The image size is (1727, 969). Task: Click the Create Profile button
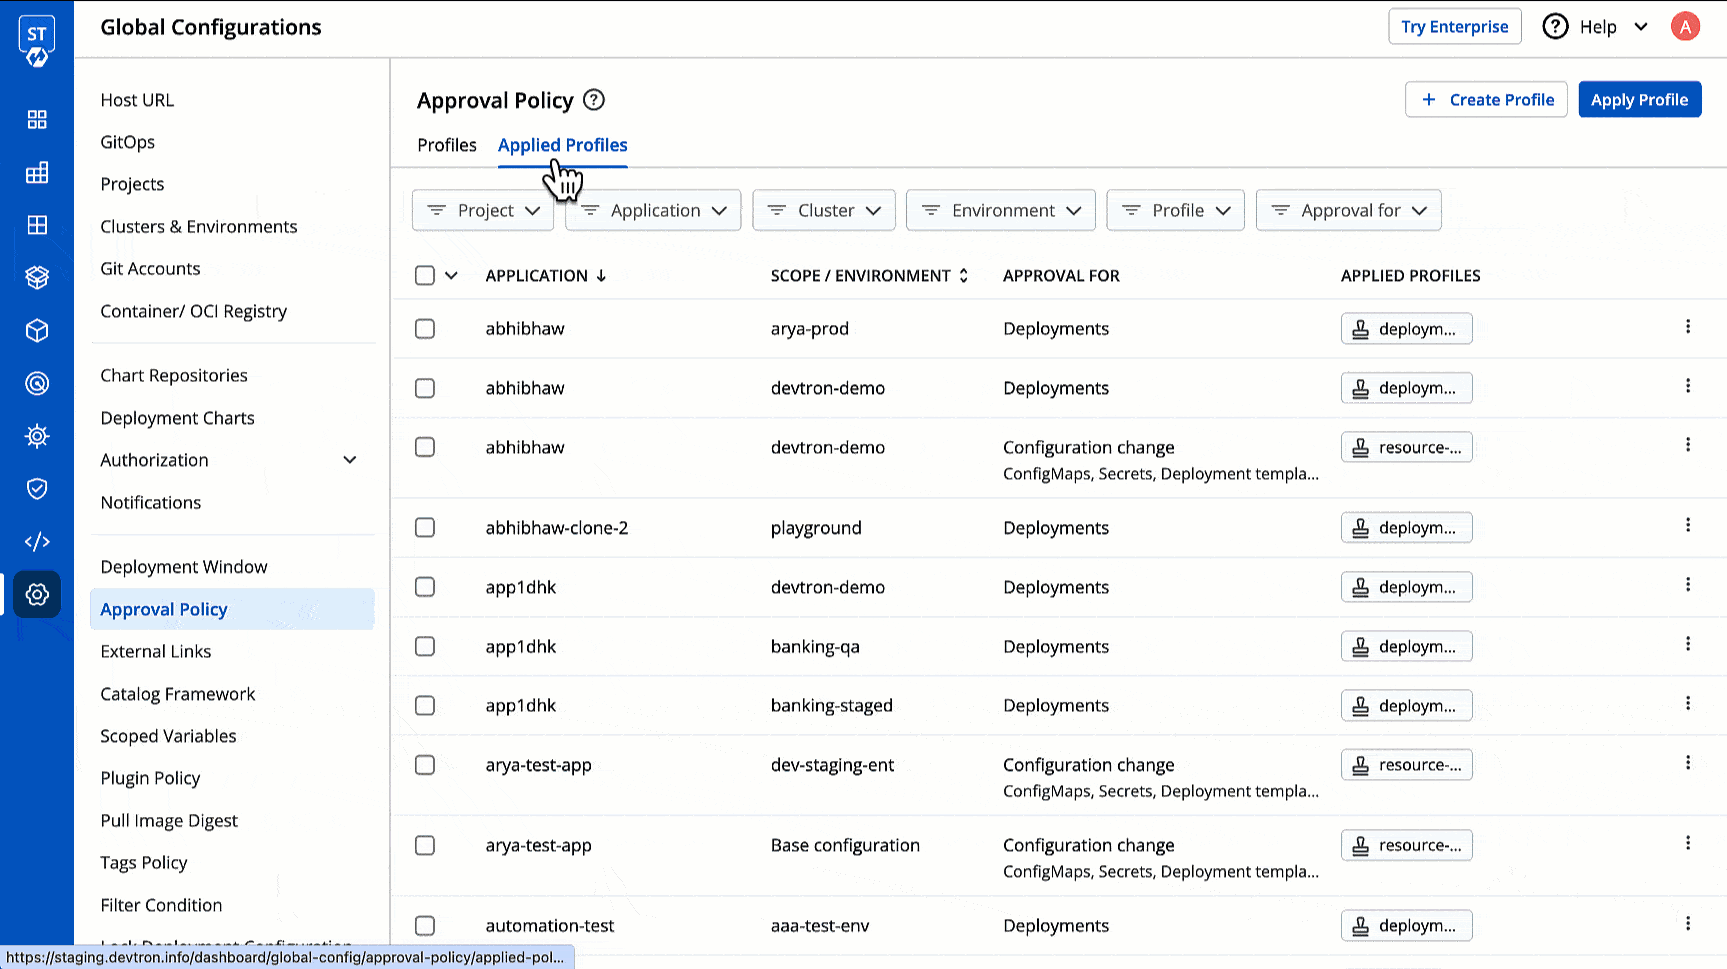click(1486, 100)
